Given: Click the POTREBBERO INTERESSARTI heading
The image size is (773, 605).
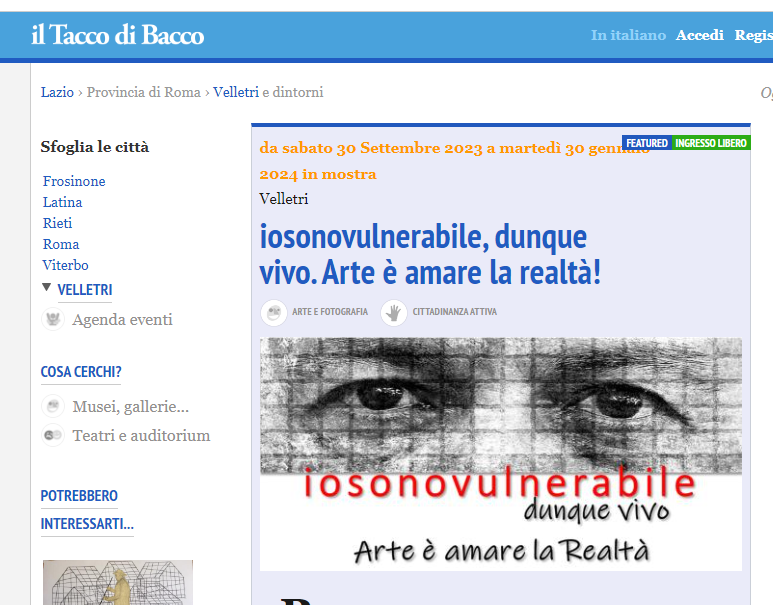Looking at the screenshot, I should [87, 509].
